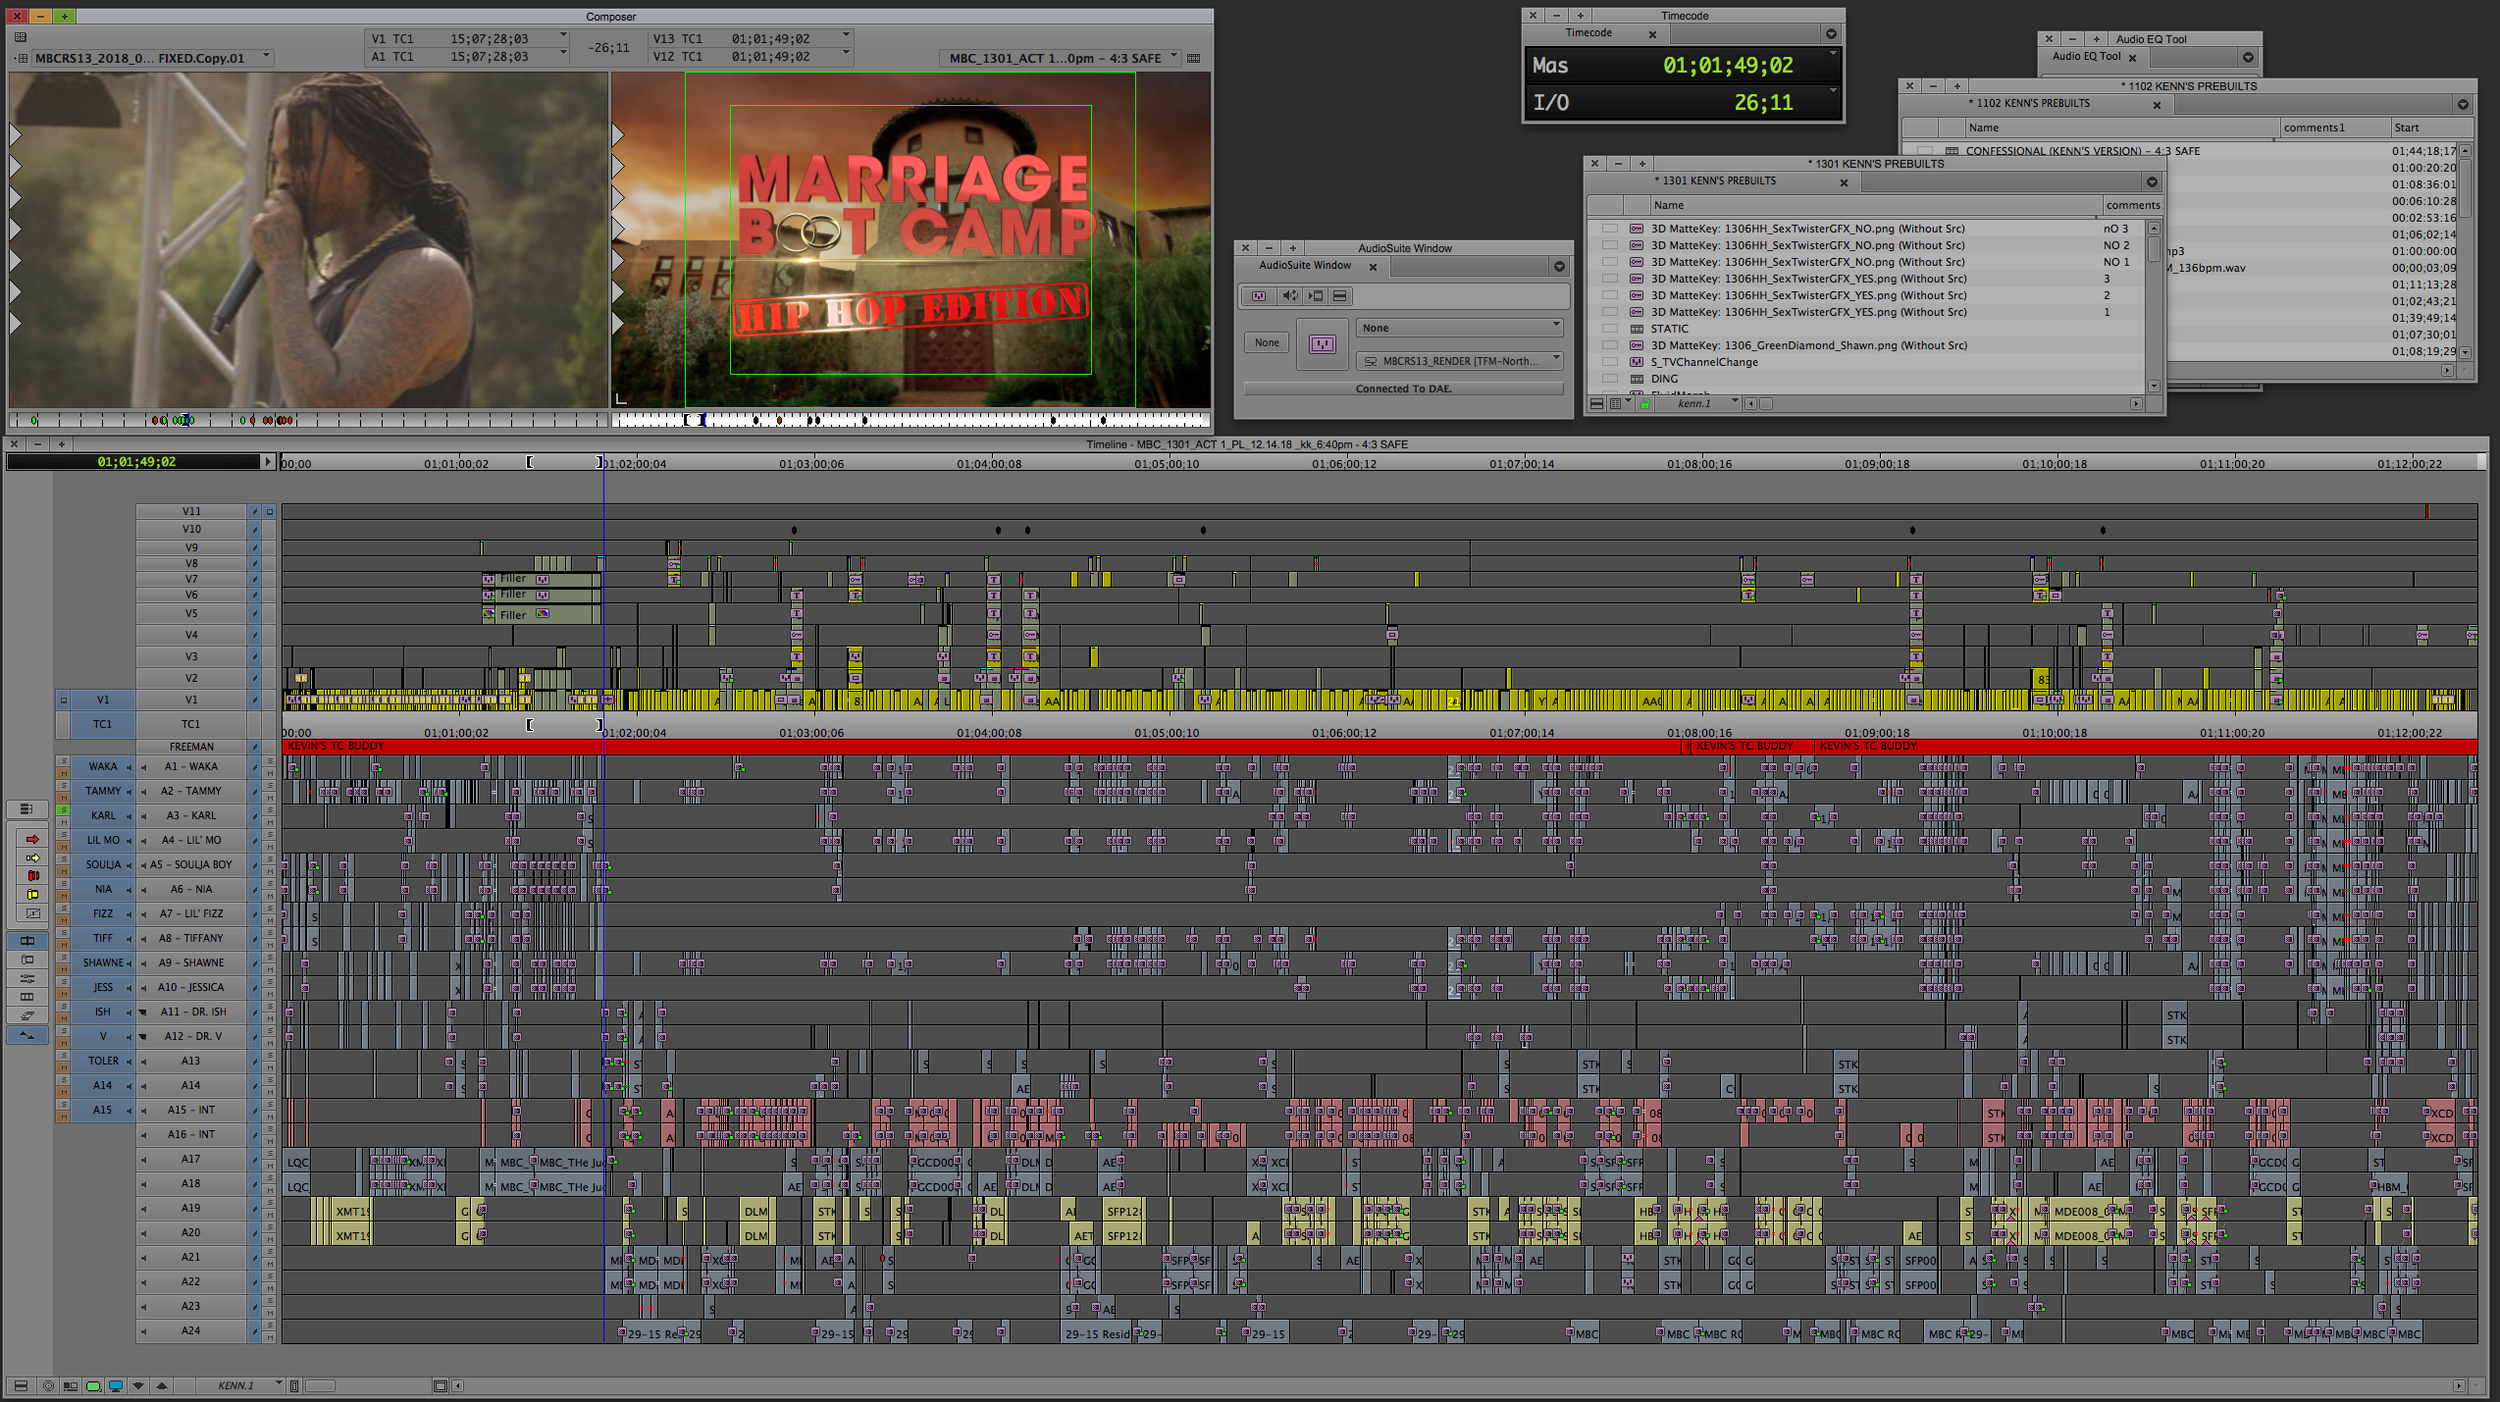The image size is (2500, 1402).
Task: Click the None button in the AudioSuite window
Action: (x=1267, y=343)
